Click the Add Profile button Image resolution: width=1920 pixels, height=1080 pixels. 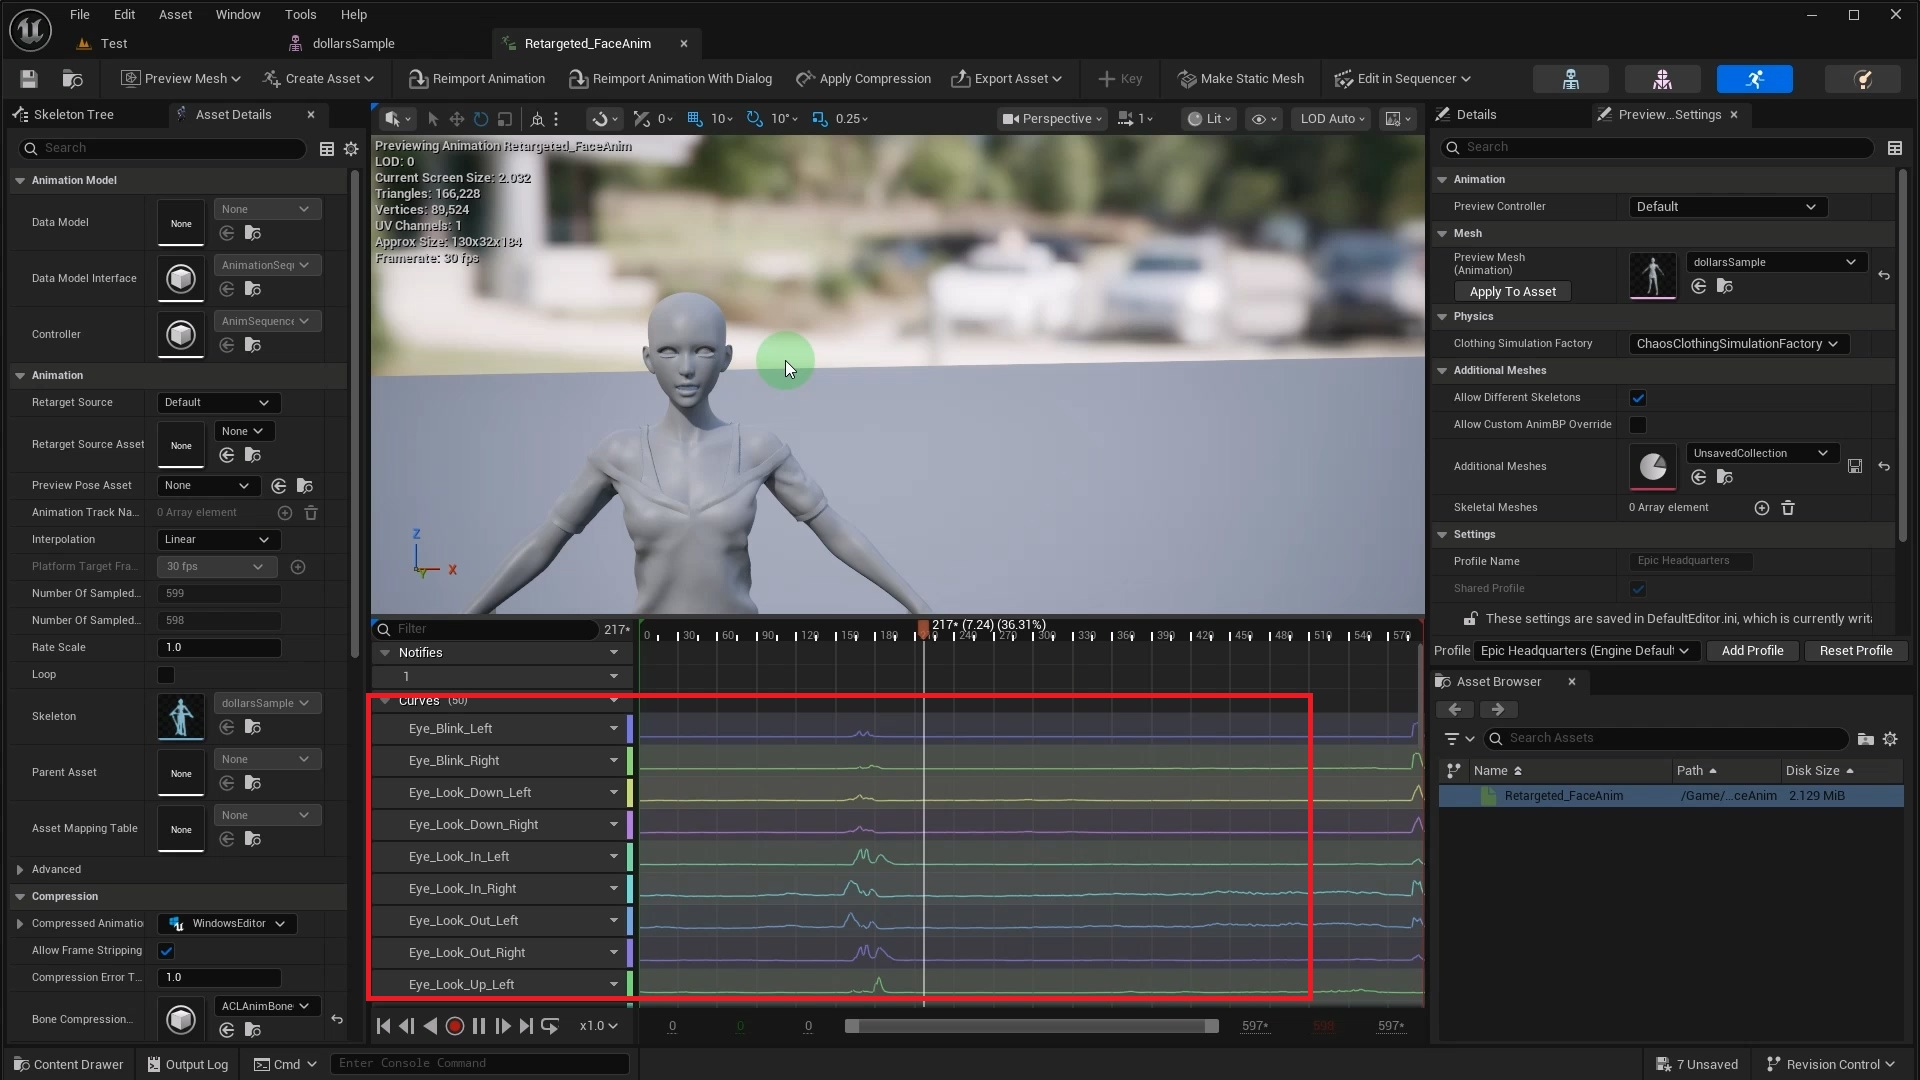tap(1753, 650)
